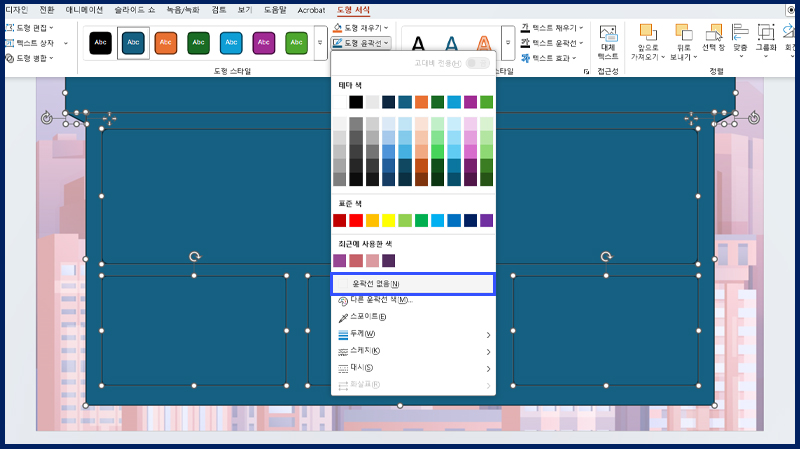Apply the dark teal Abc shape style

[133, 43]
